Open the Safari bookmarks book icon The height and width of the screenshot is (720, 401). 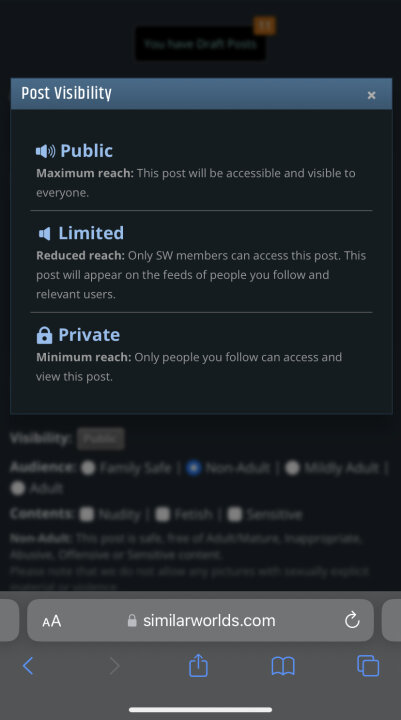pos(283,665)
